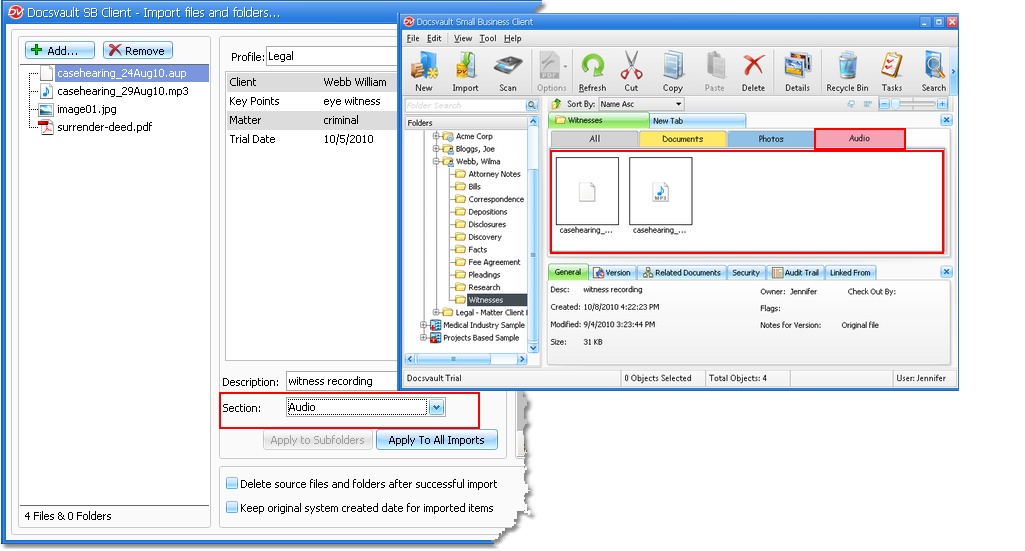
Task: Collapse the Webb, Wilma folder tree node
Action: pyautogui.click(x=437, y=161)
